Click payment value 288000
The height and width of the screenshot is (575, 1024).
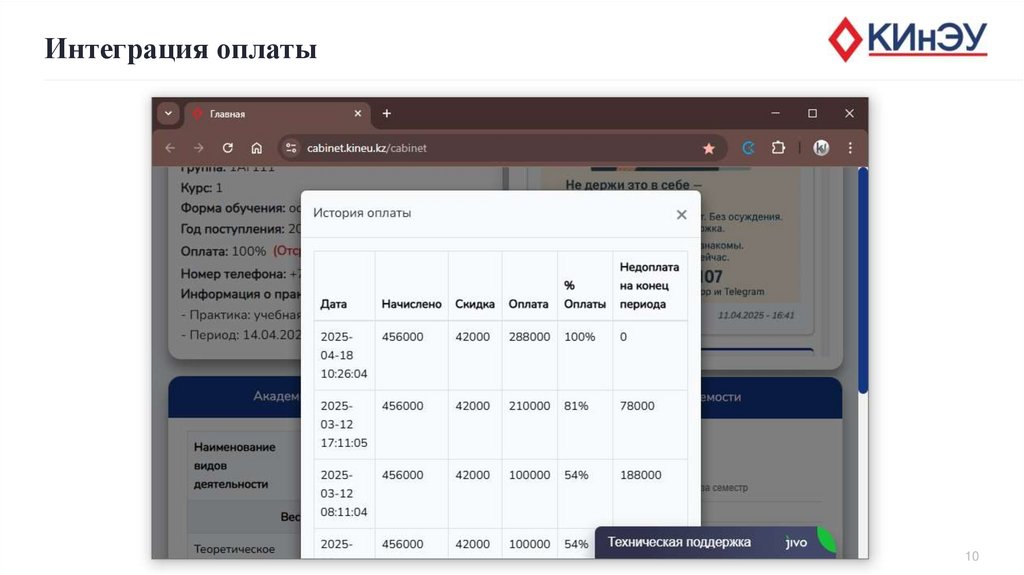[529, 337]
